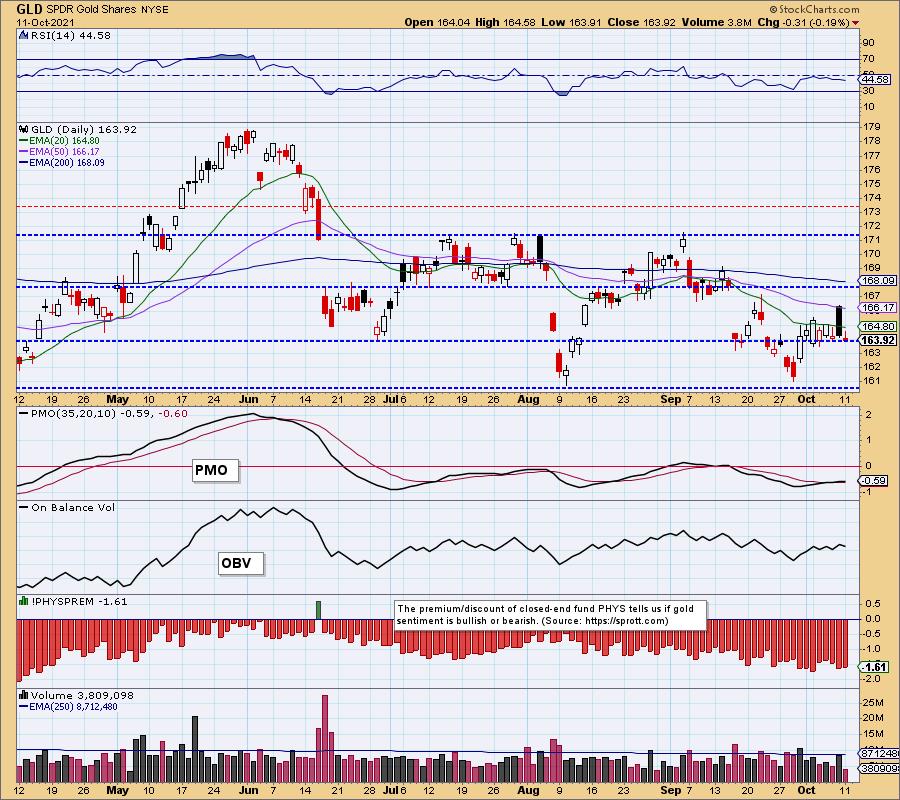This screenshot has height=800, width=900.
Task: Click the red down arrow beside Chg value
Action: coord(856,23)
